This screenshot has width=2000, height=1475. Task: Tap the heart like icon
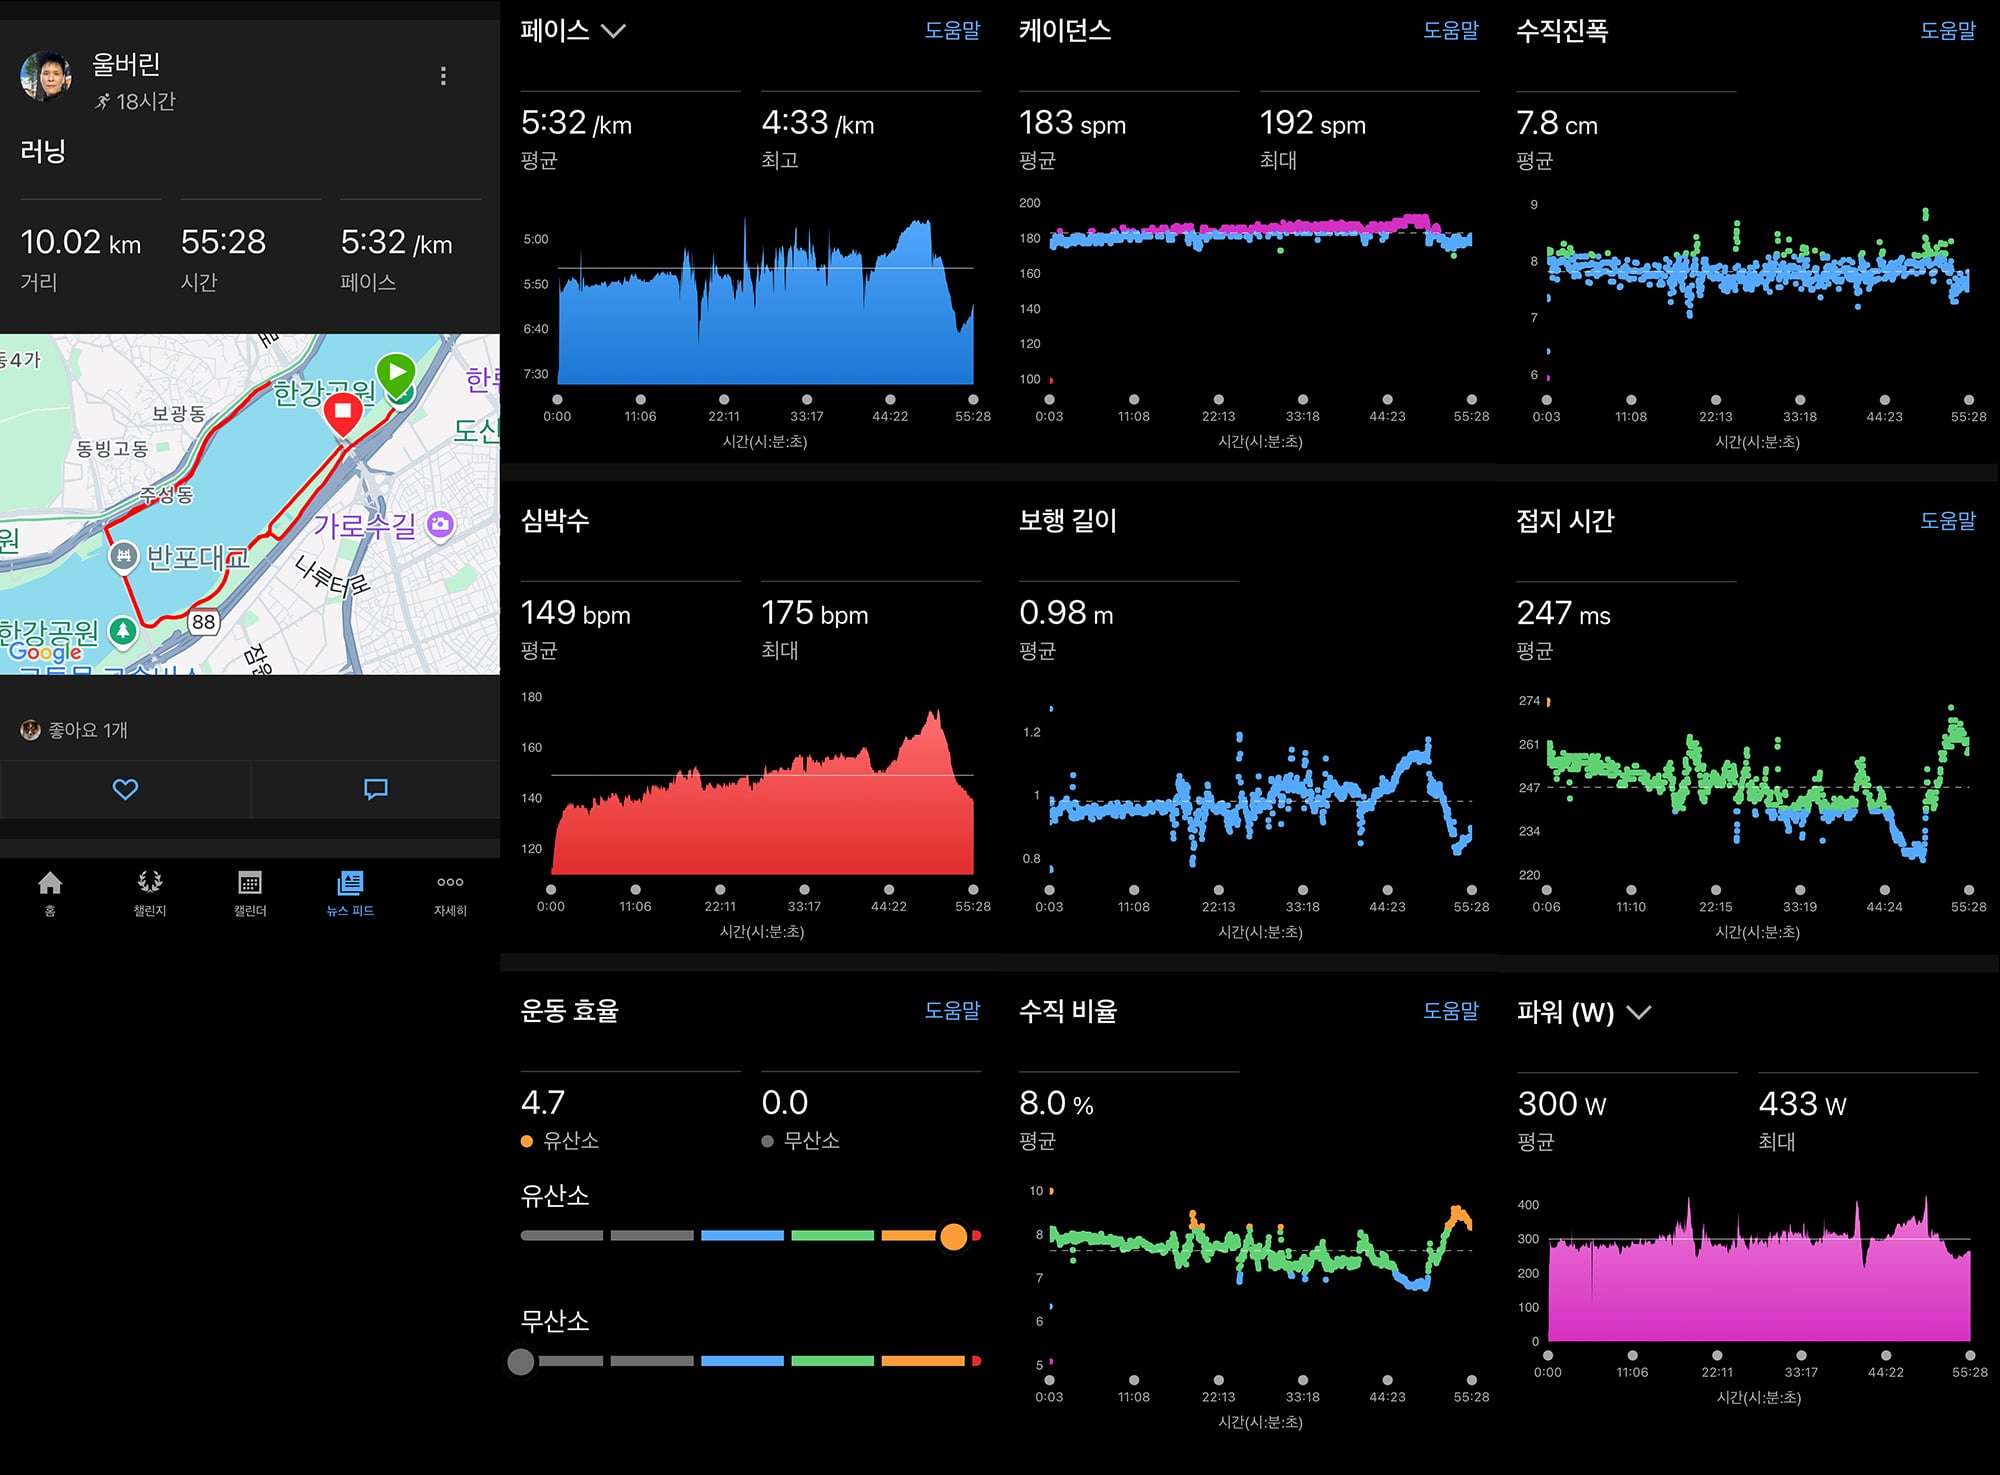(x=125, y=789)
